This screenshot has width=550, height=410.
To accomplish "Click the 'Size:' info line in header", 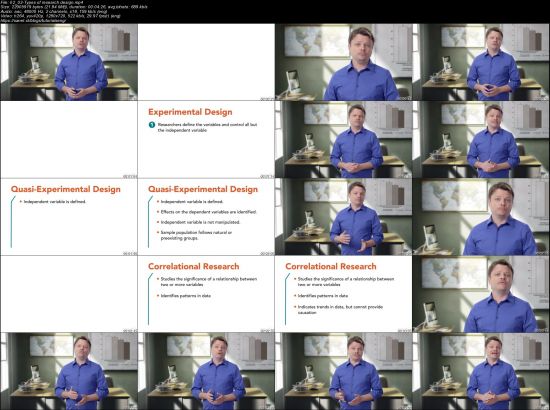I will [74, 7].
